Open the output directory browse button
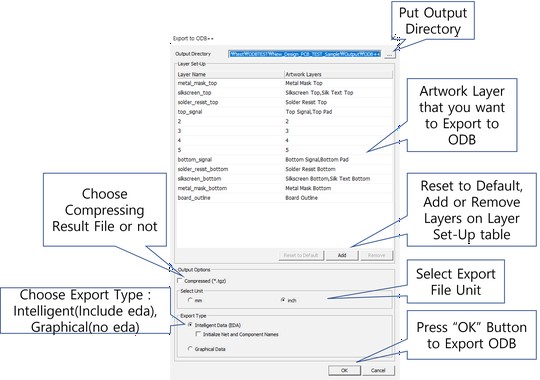Viewport: 540px width, 380px height. [x=390, y=54]
